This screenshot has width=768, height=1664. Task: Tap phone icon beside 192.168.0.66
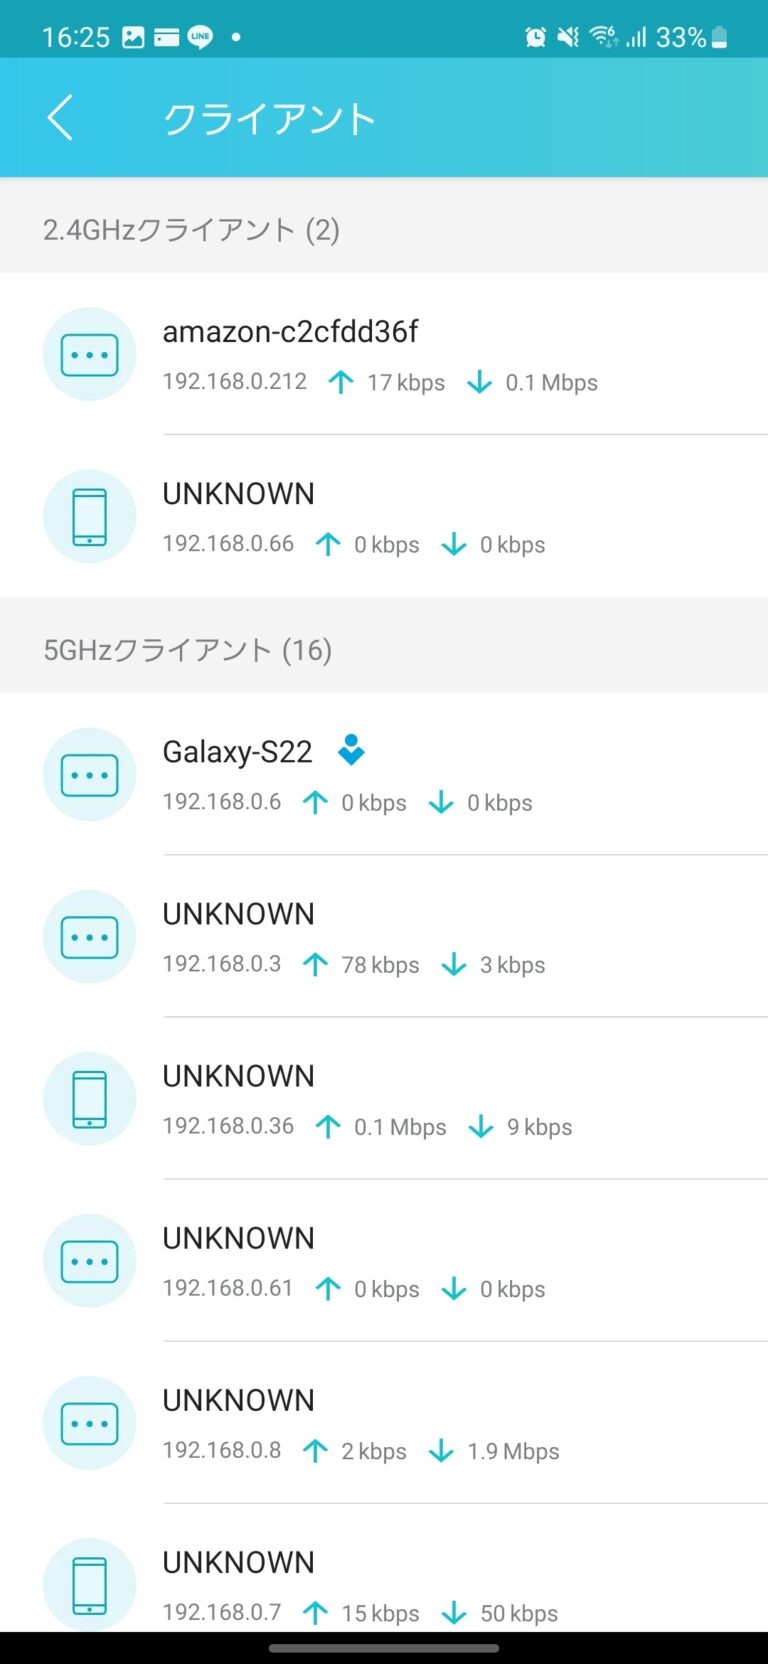tap(90, 517)
